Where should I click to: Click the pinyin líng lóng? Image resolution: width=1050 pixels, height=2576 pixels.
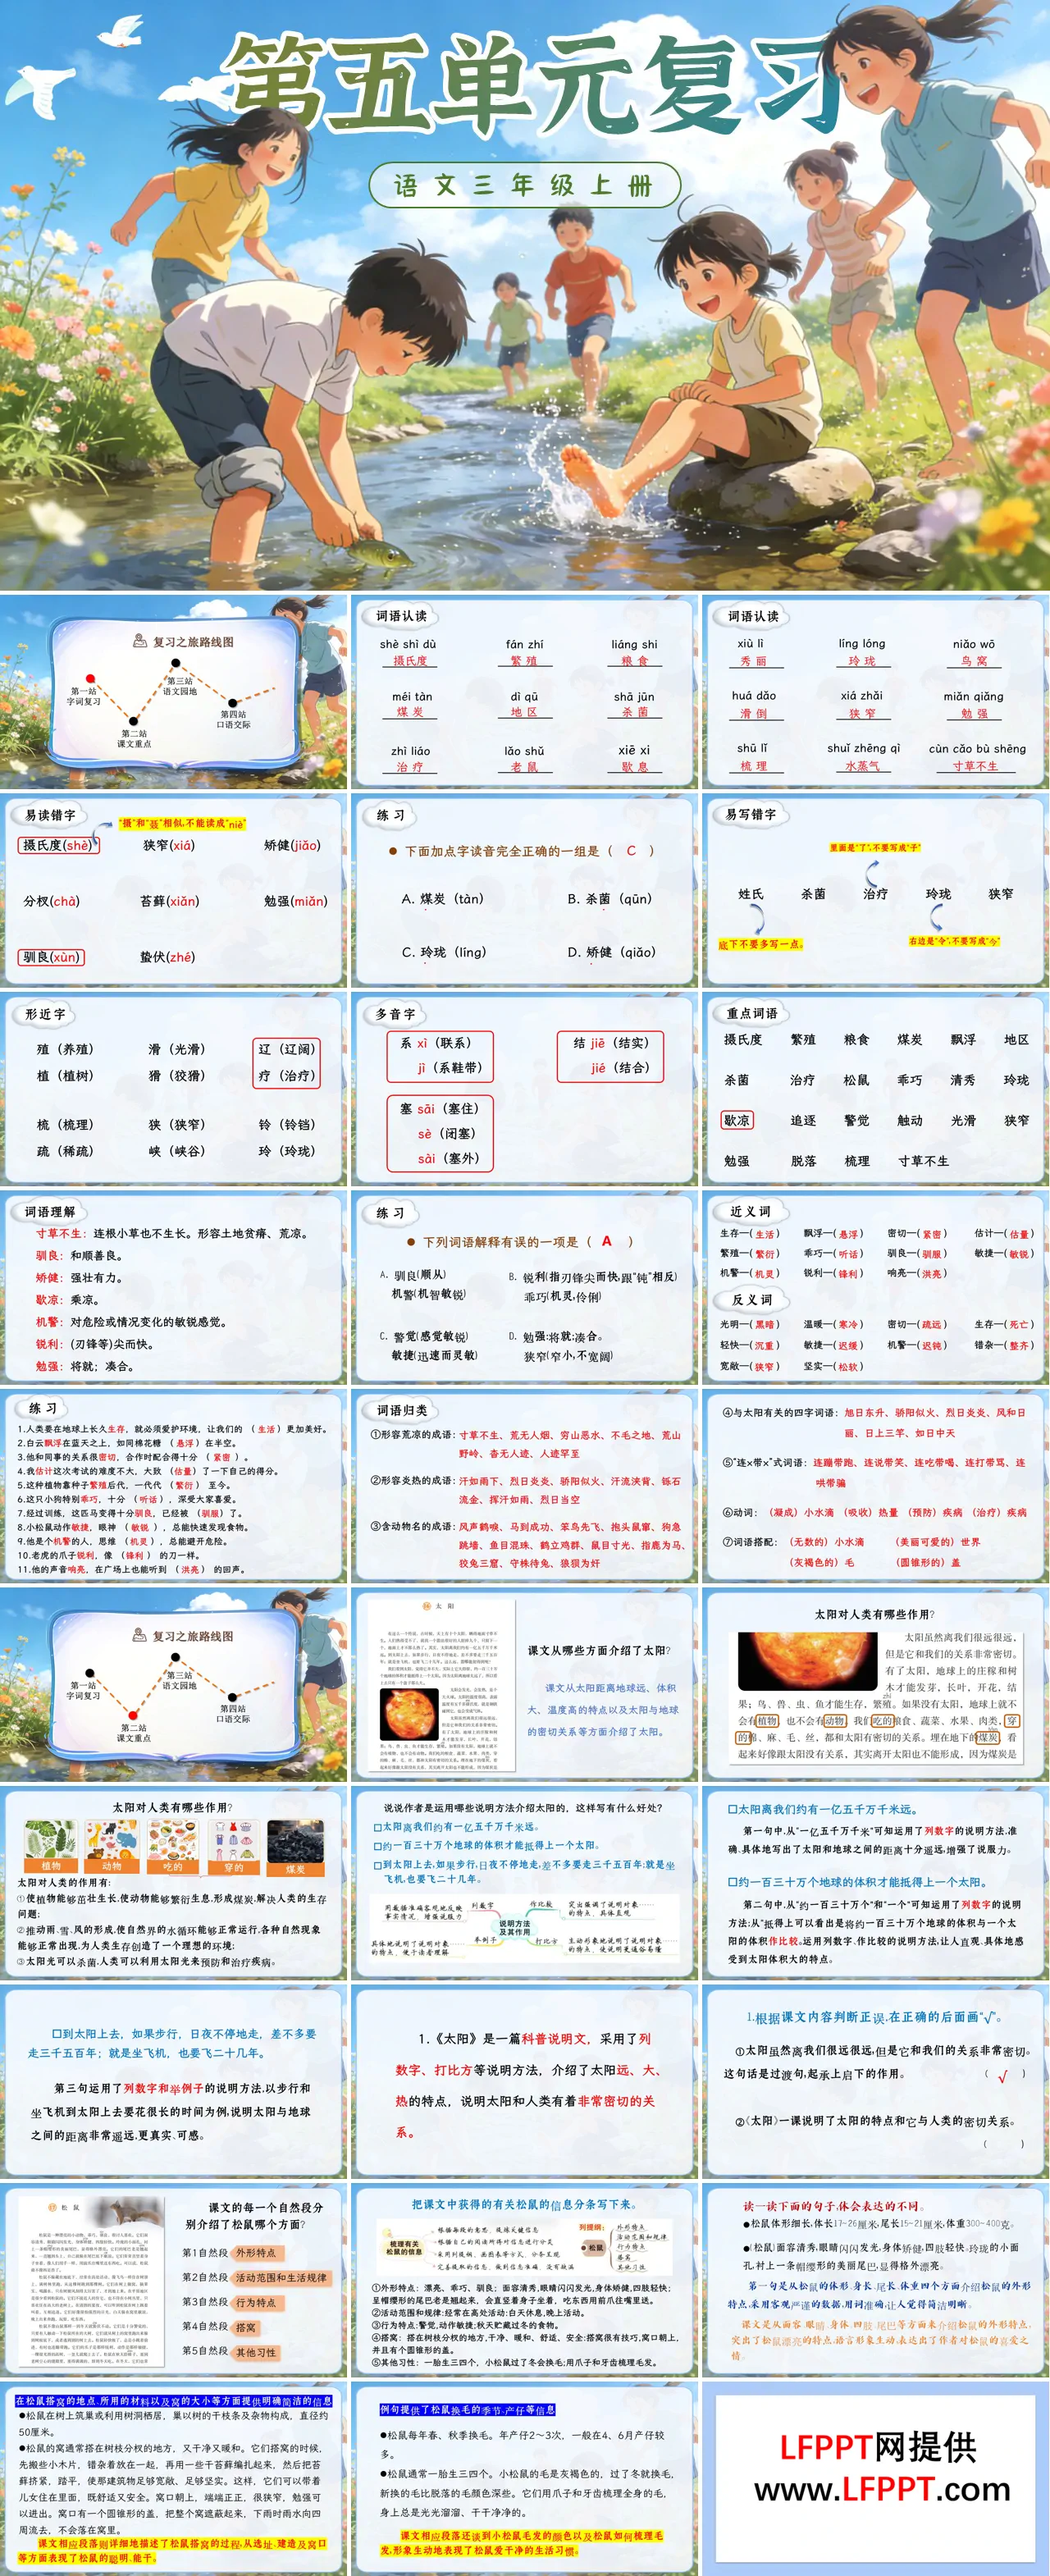tap(861, 643)
